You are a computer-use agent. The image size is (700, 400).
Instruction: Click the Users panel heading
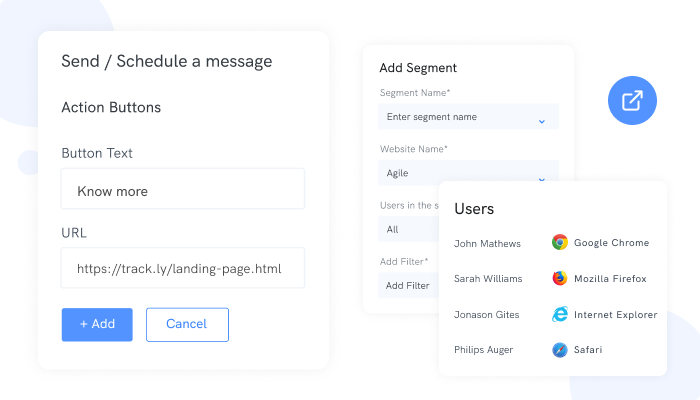[474, 209]
